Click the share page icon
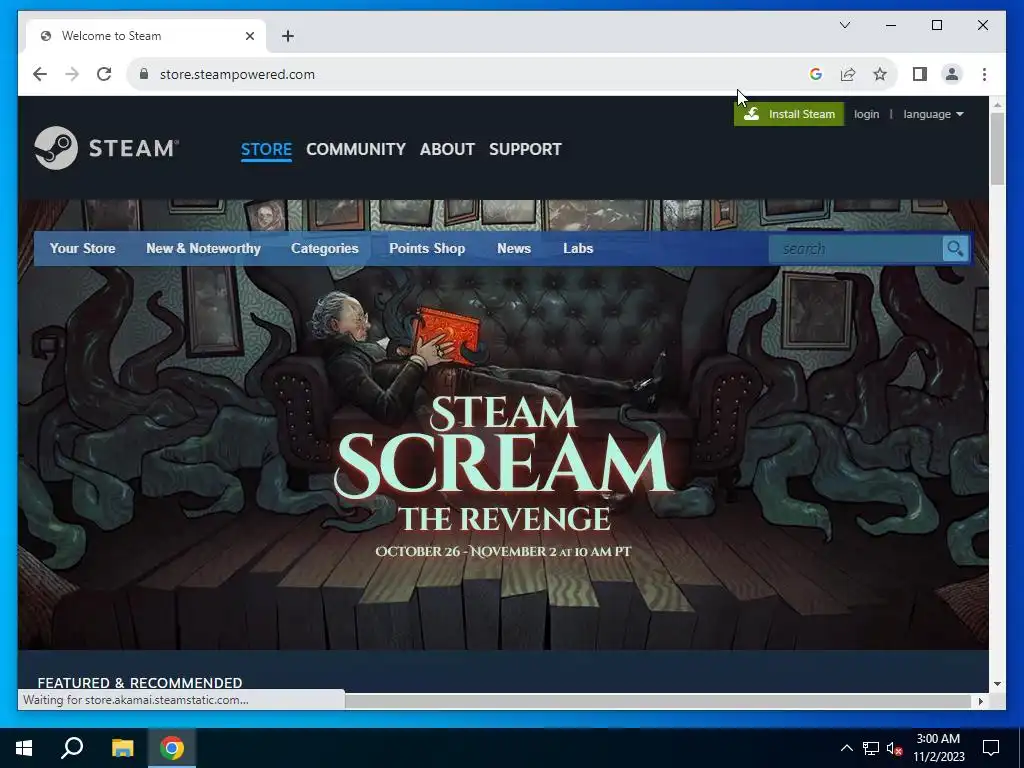 pos(848,74)
